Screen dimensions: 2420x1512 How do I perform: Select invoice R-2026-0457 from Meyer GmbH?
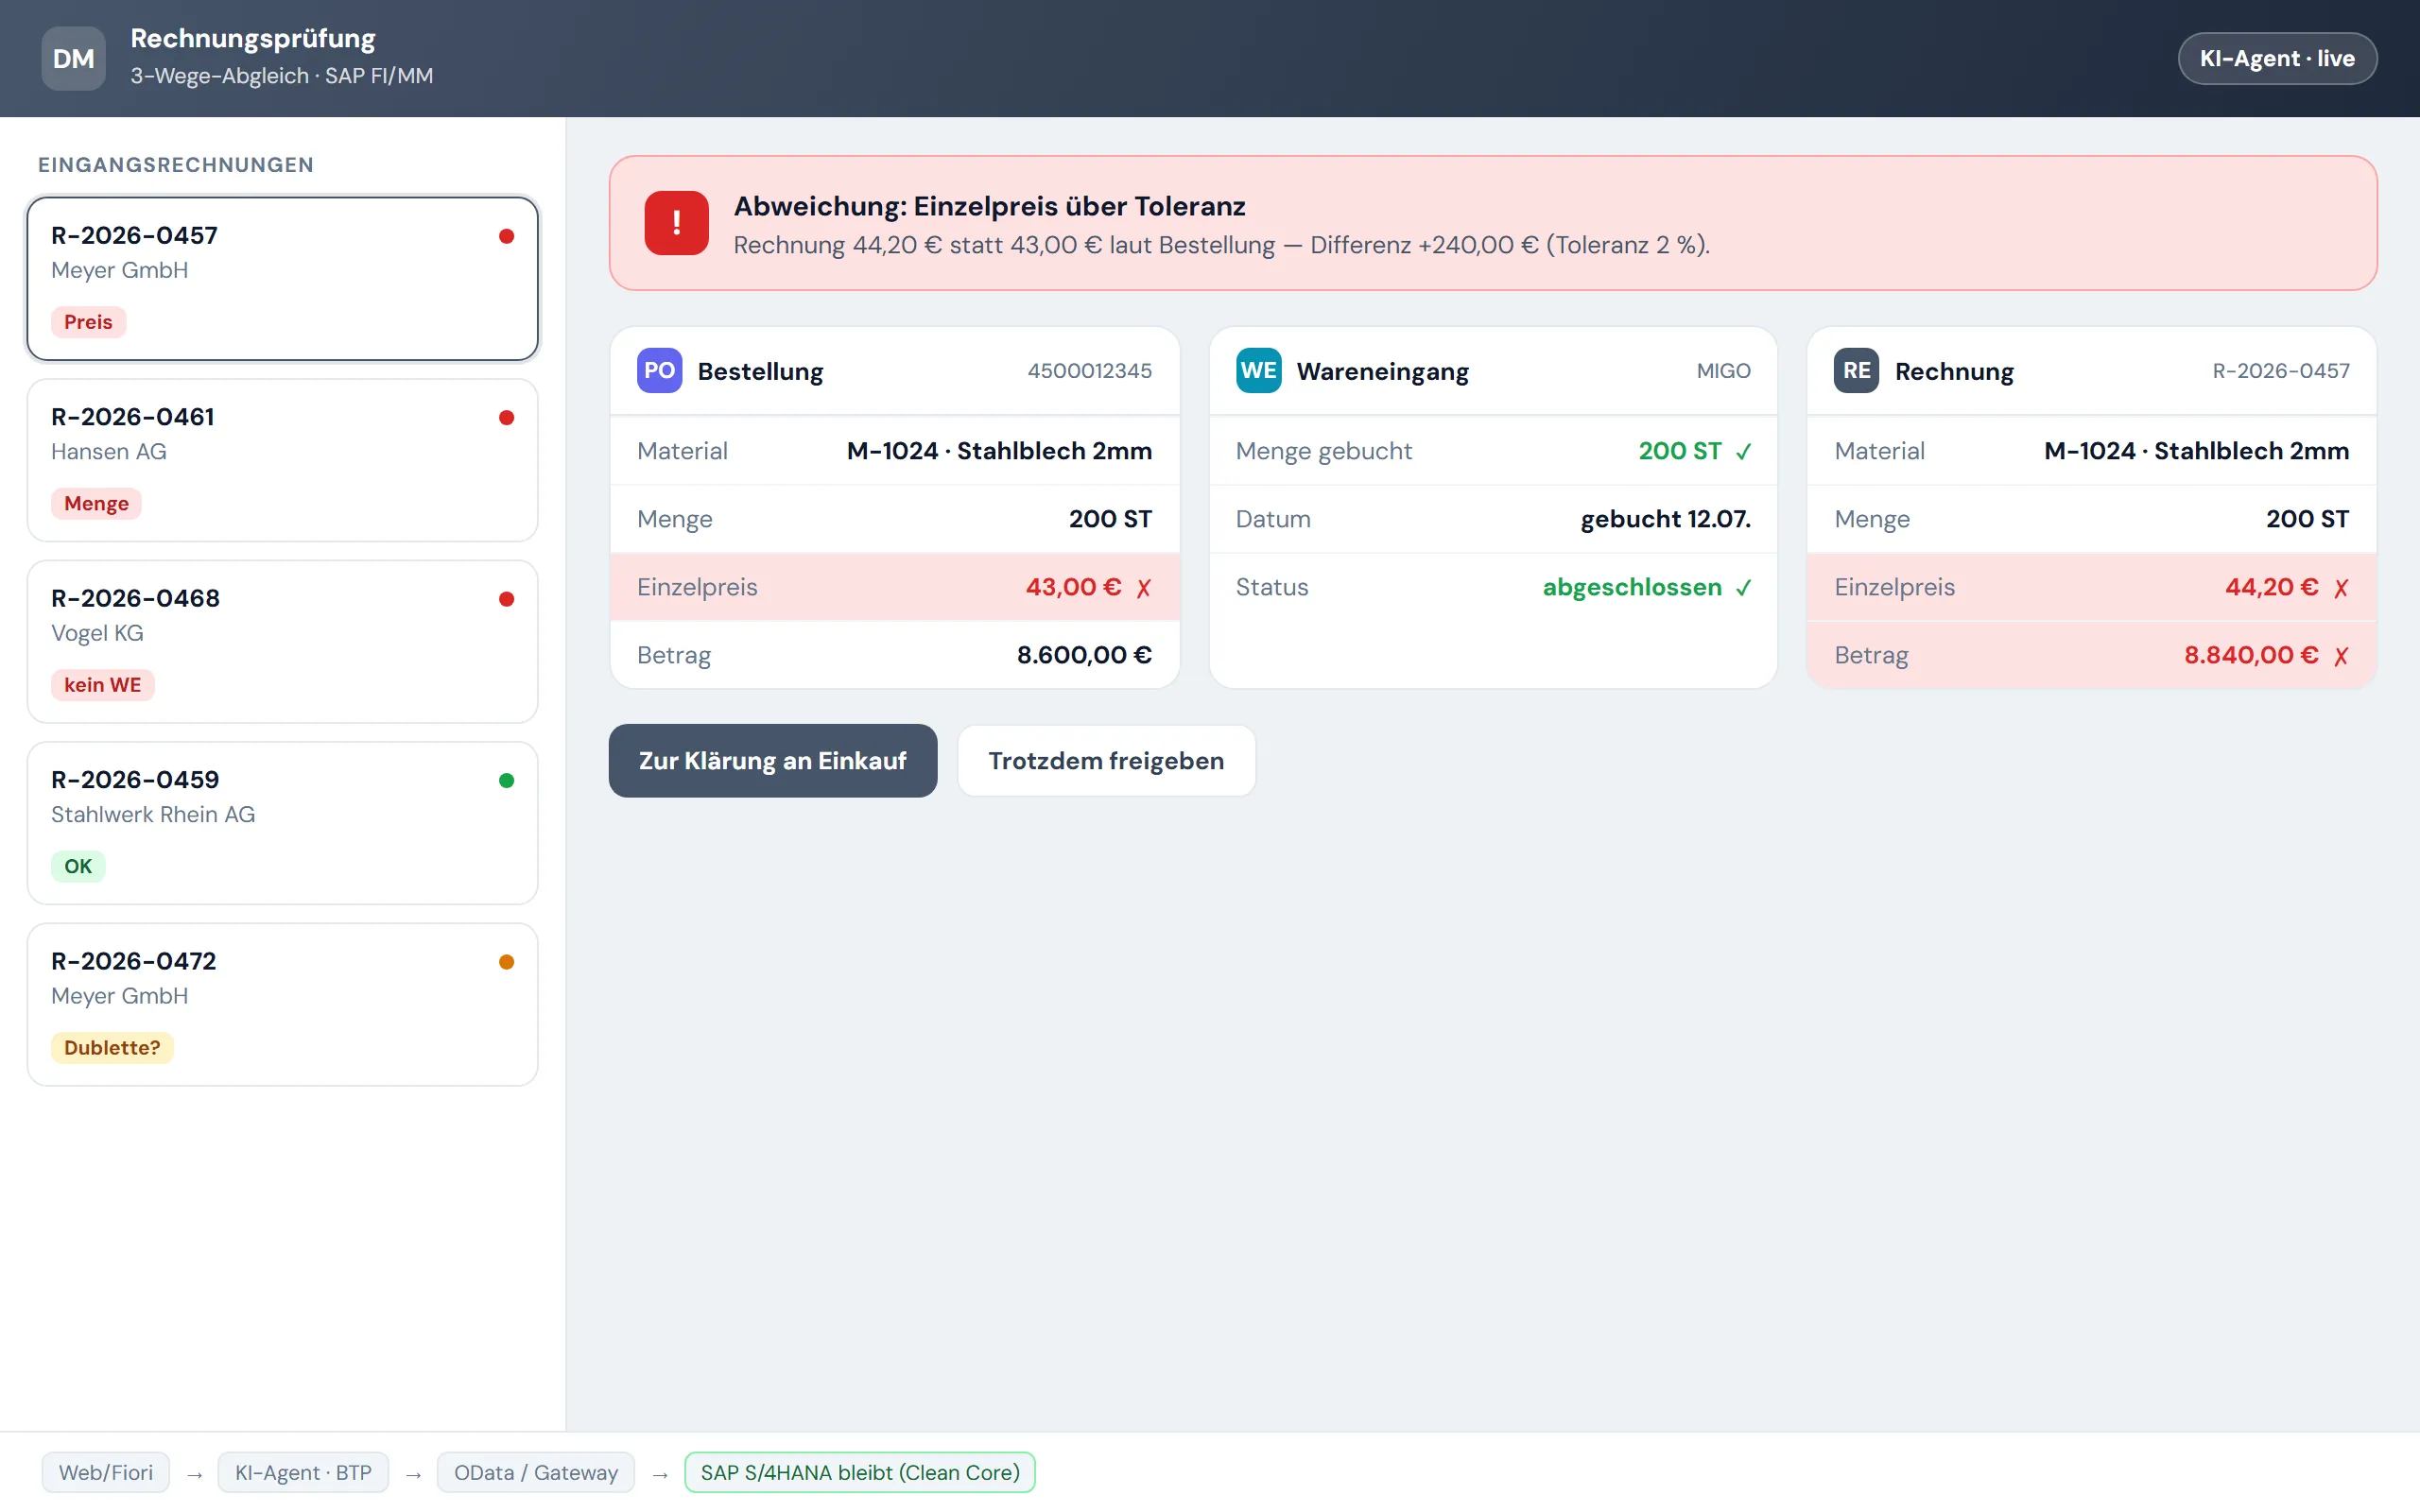point(283,279)
